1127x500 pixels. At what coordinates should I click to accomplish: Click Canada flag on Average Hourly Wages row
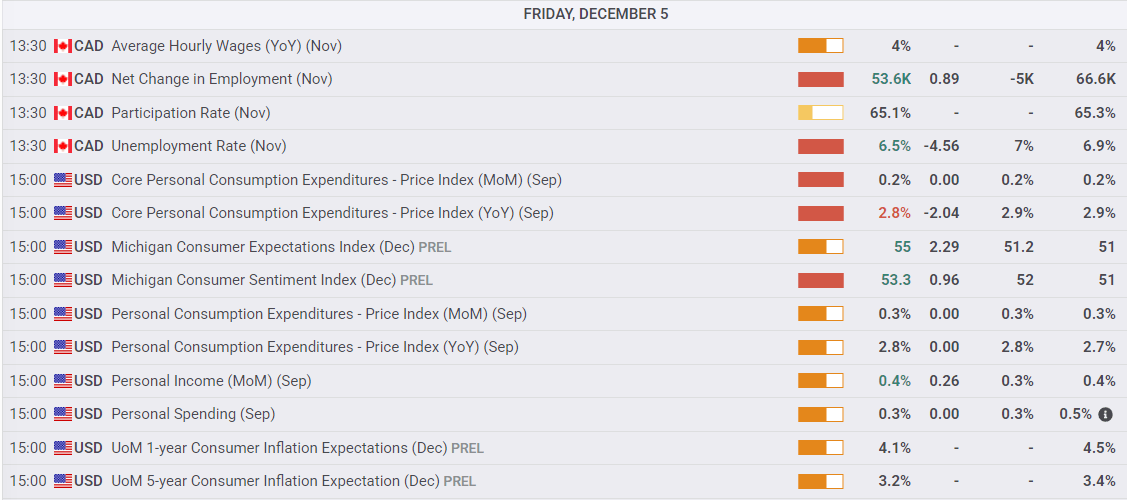click(63, 46)
